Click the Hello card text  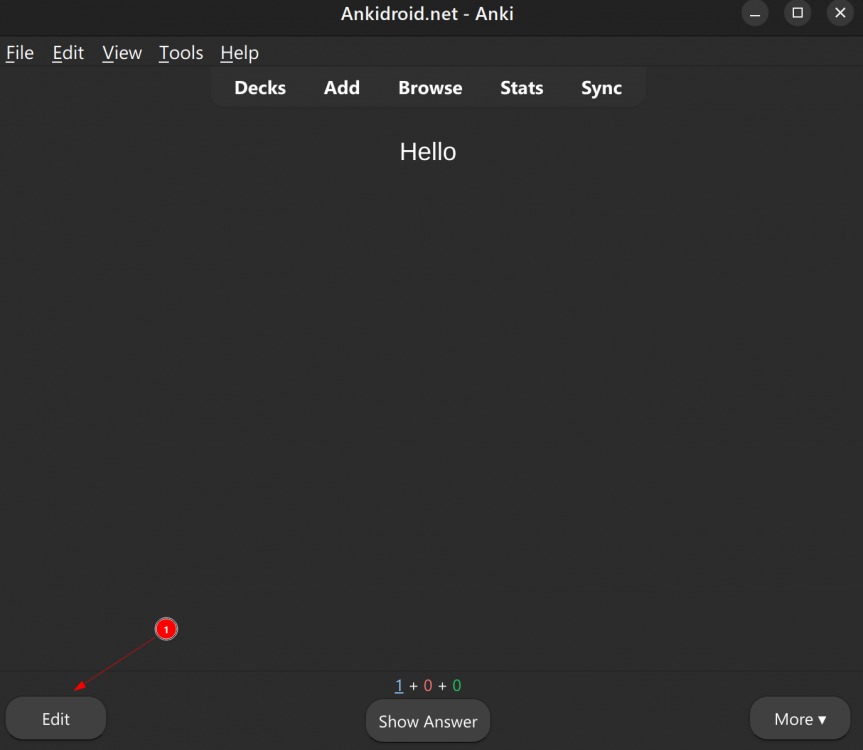(428, 152)
